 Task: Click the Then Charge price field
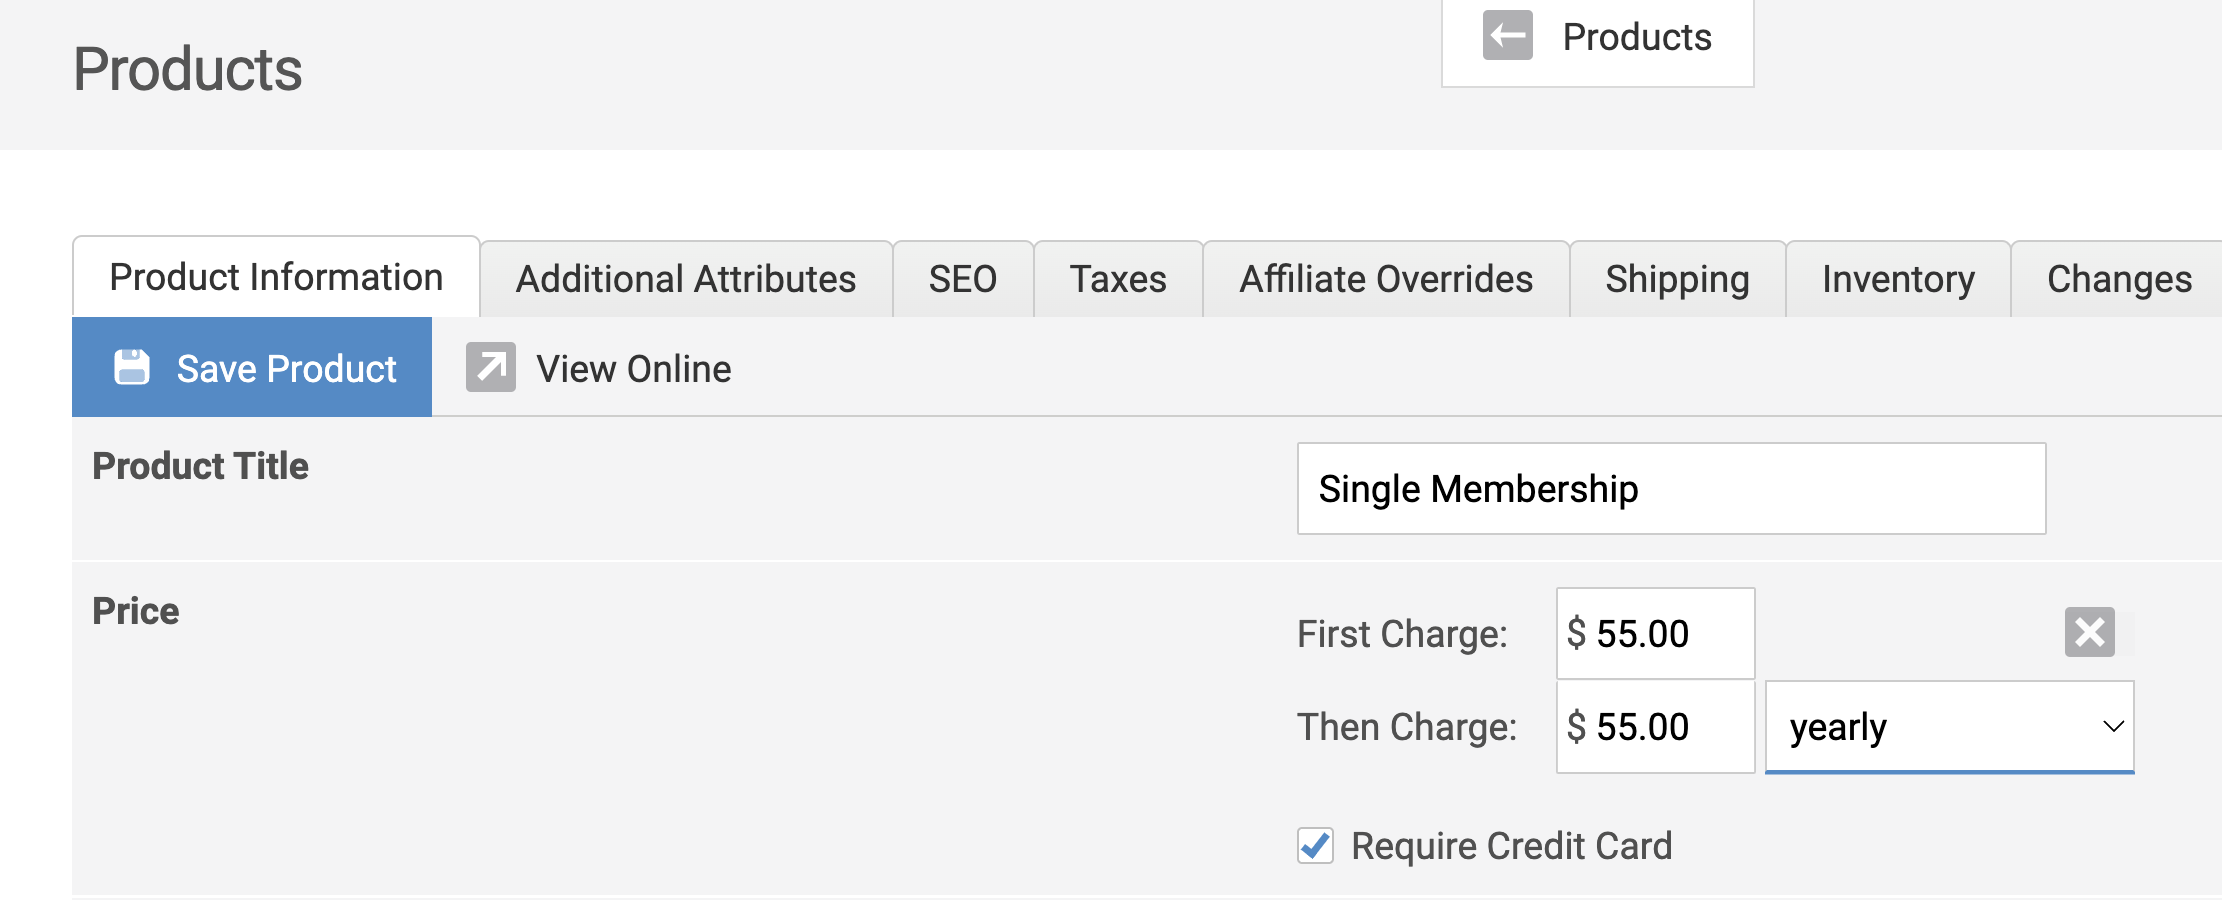(x=1655, y=727)
